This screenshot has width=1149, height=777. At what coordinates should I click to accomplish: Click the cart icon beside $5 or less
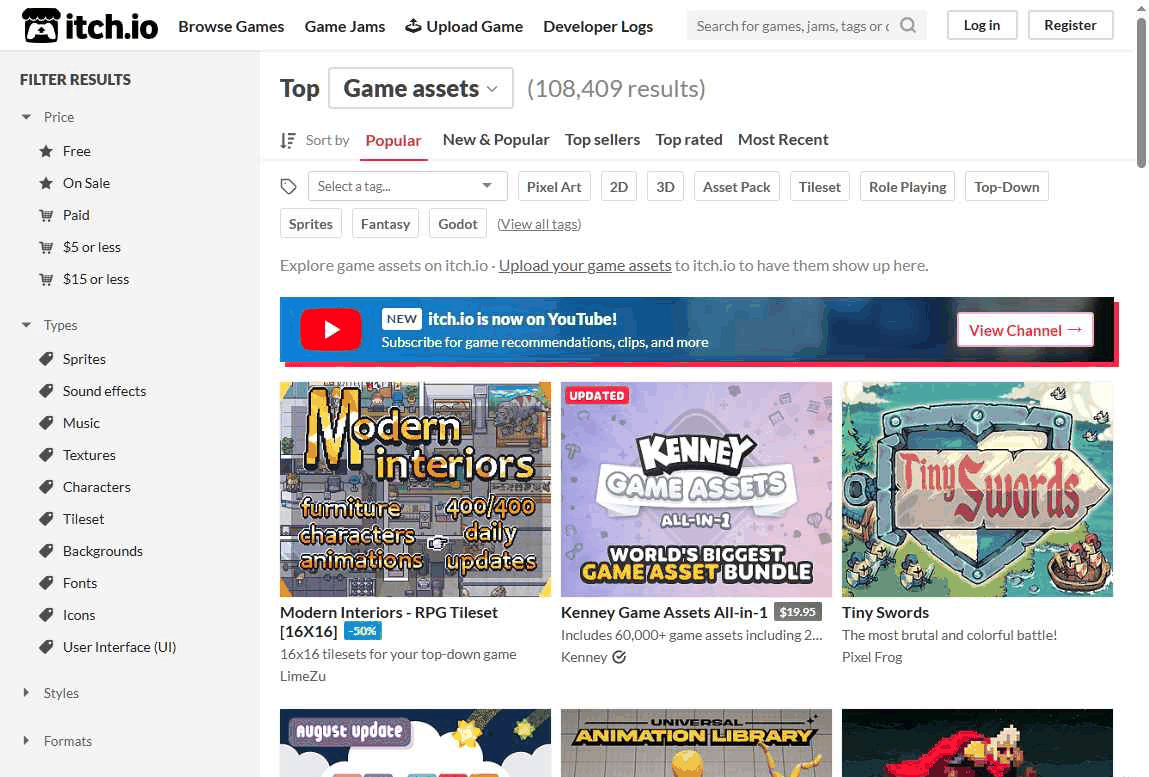(46, 247)
